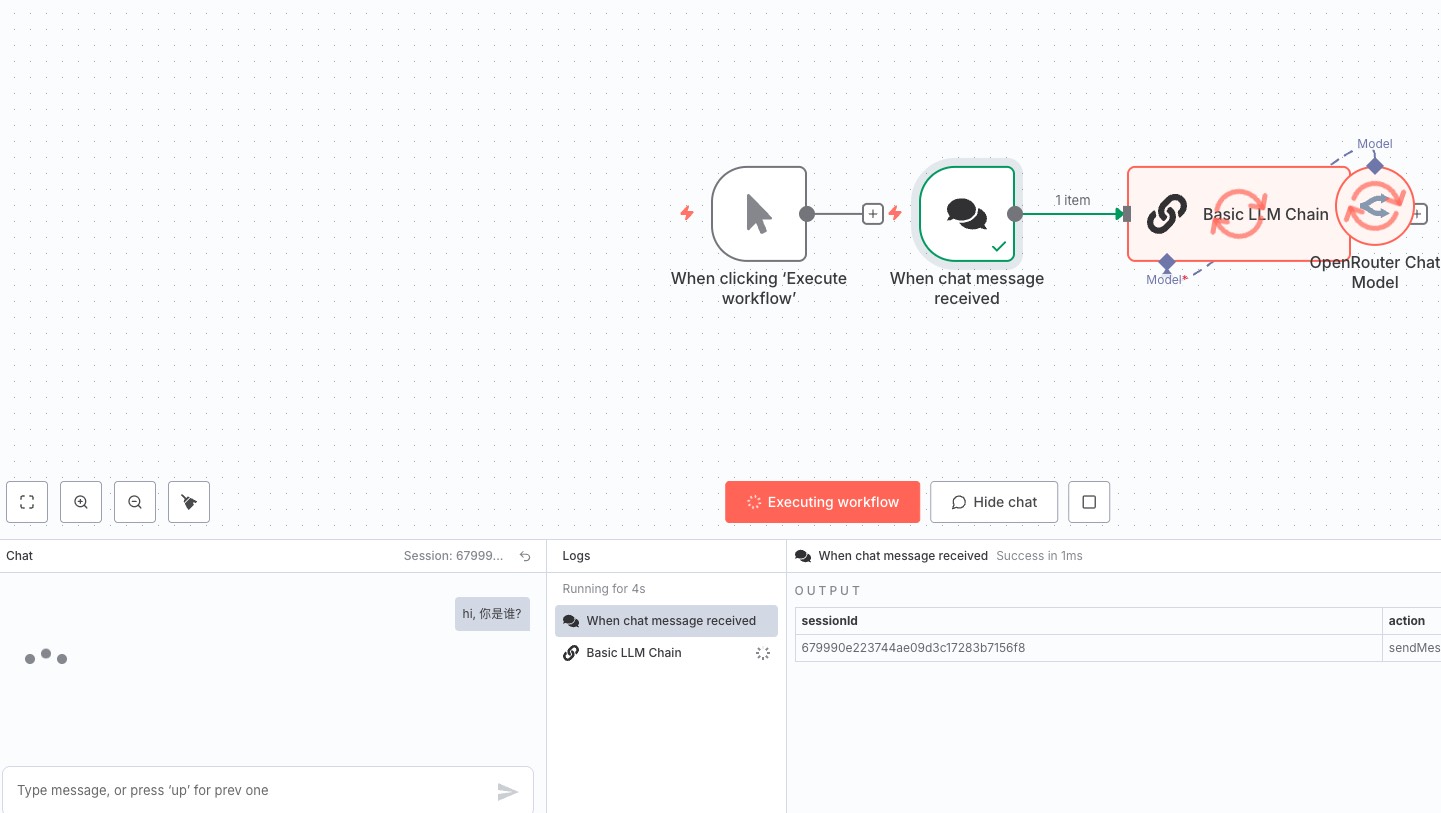Screen dimensions: 1441x813
Task: Hide the chat panel
Action: click(994, 502)
